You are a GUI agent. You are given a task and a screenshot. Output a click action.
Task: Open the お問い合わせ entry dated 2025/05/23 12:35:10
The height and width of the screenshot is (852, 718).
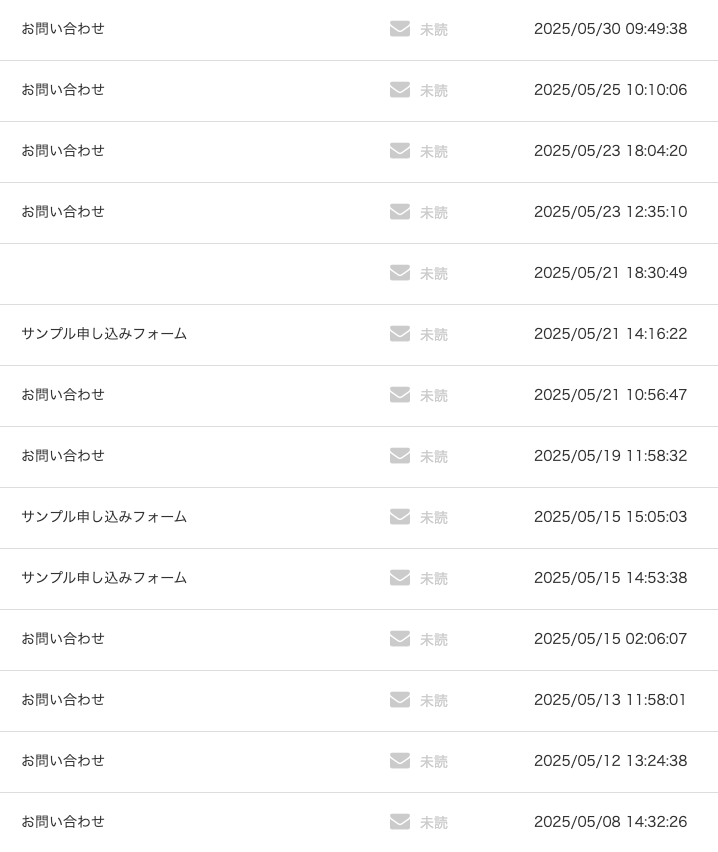(63, 212)
